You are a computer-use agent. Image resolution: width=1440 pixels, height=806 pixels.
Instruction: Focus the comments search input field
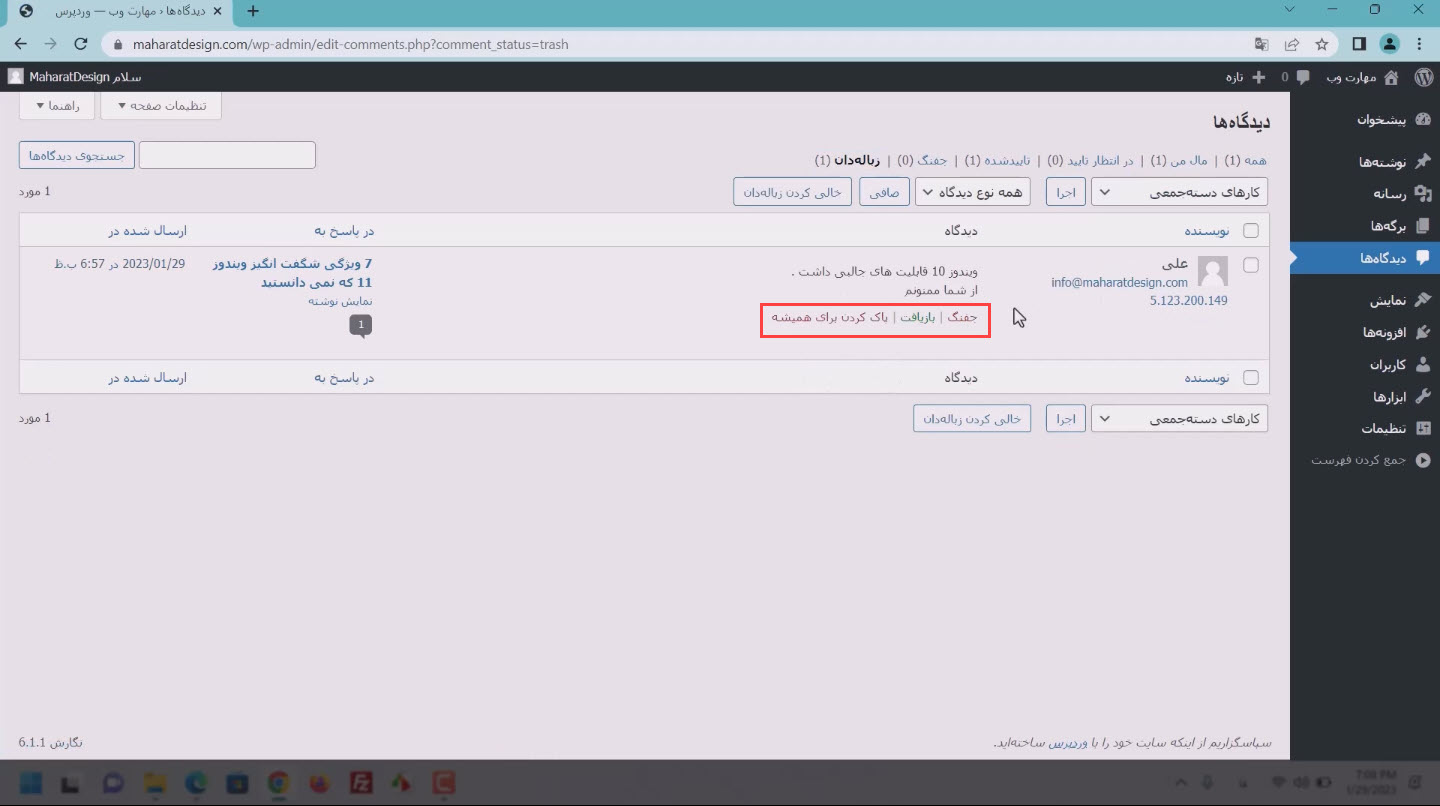point(227,155)
